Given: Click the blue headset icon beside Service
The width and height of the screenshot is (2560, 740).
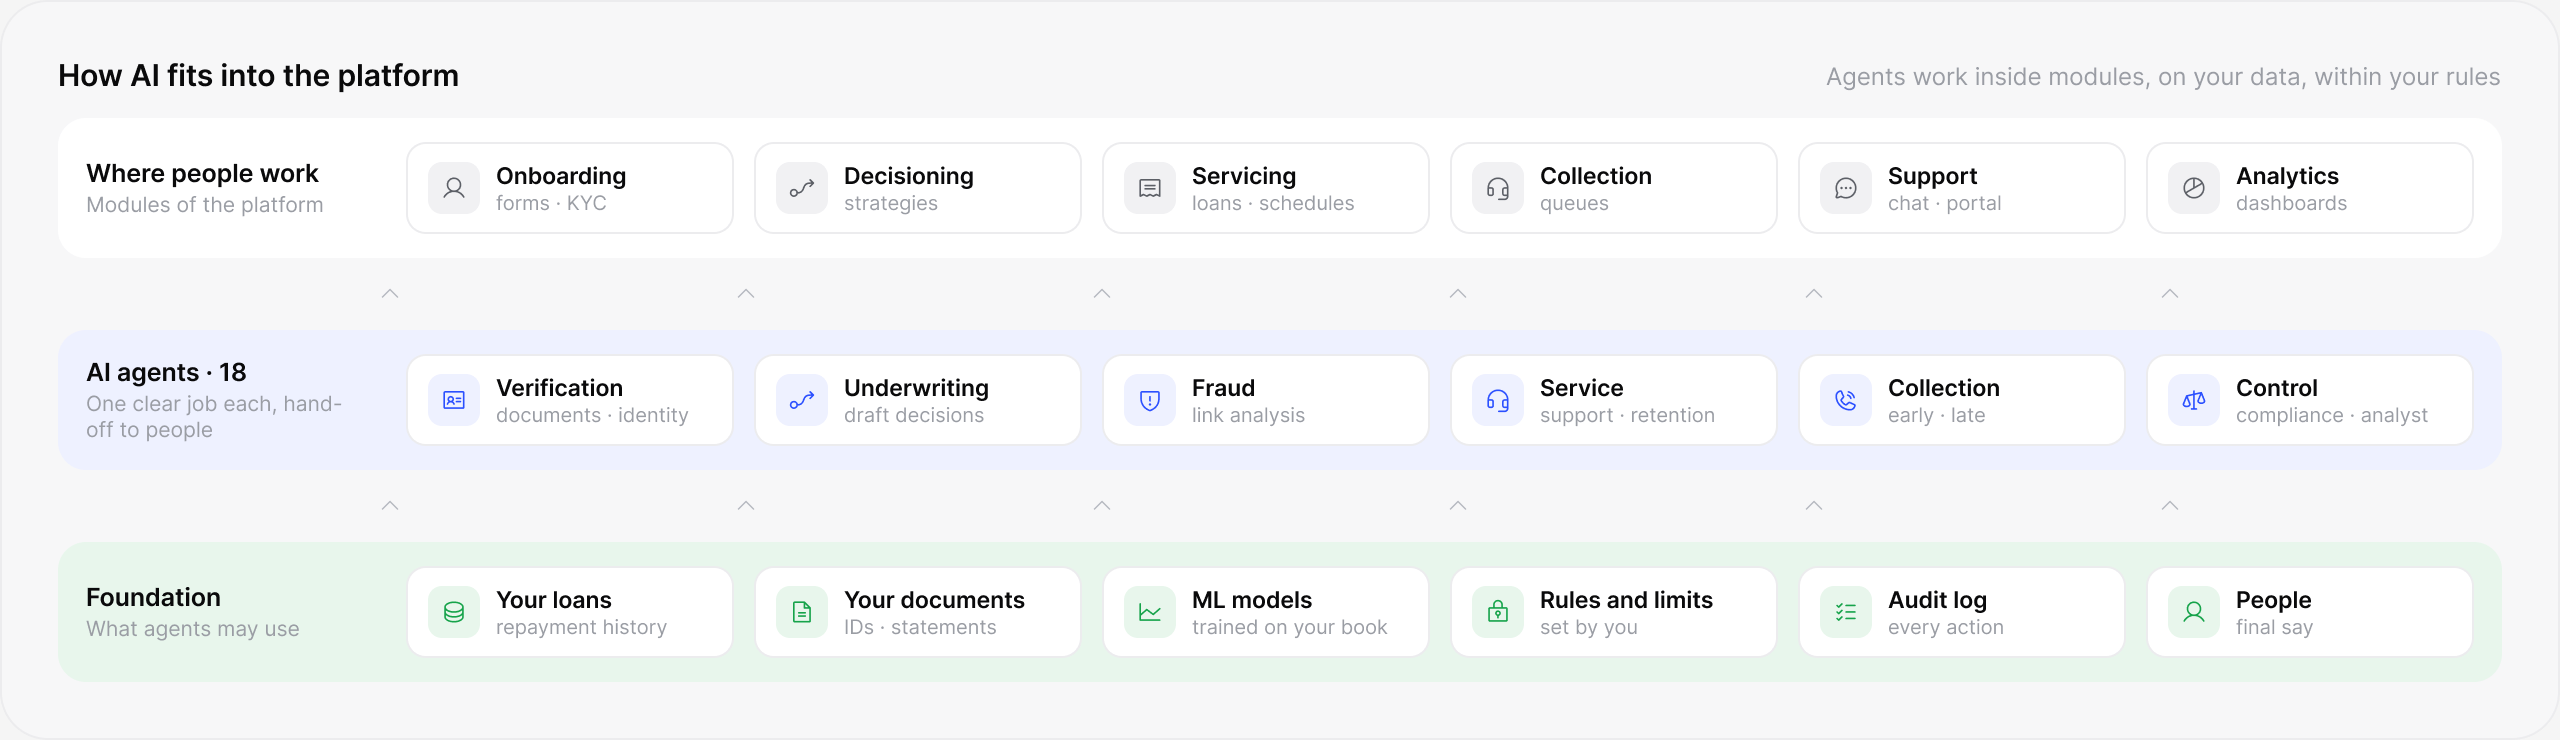Looking at the screenshot, I should [x=1498, y=400].
